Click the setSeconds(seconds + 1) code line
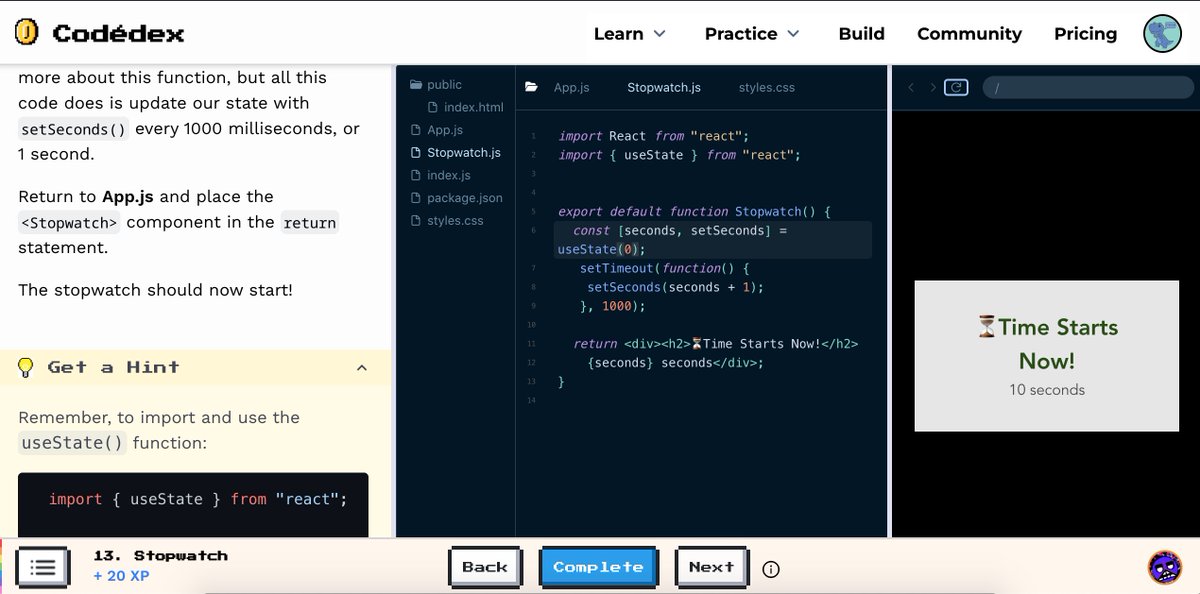Screen dimensions: 1200x594 675,287
